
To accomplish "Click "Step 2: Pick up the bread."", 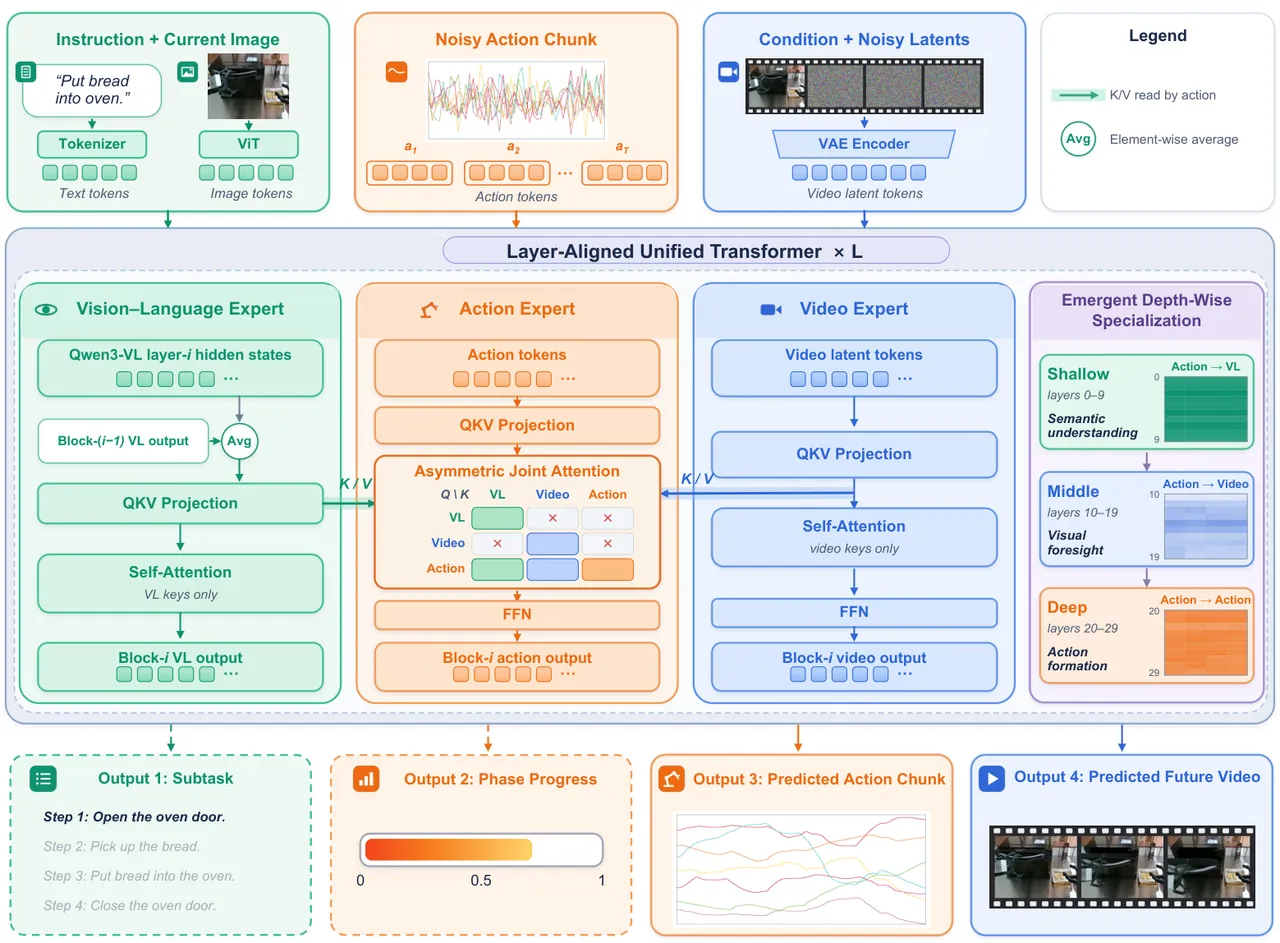I will coord(122,846).
